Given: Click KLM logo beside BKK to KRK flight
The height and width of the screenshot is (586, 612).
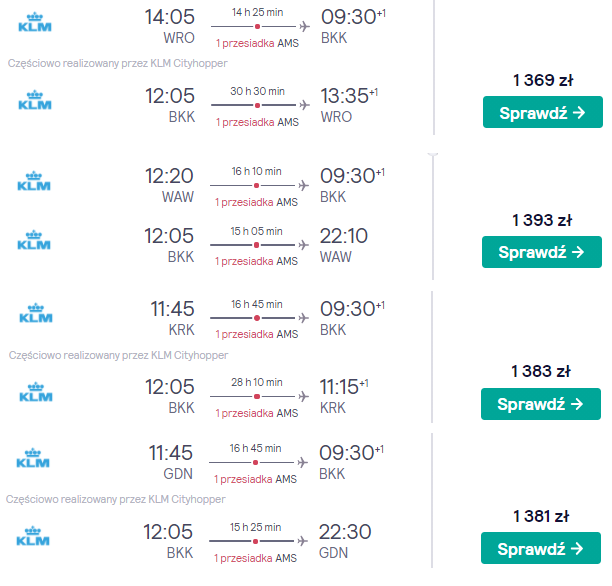Looking at the screenshot, I should click(36, 392).
